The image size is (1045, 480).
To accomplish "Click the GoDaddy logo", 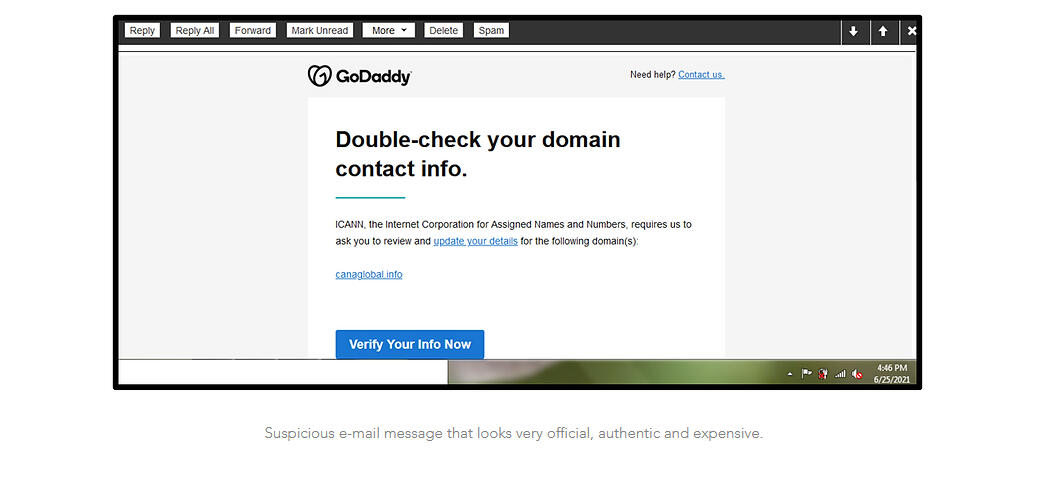I will tap(359, 75).
